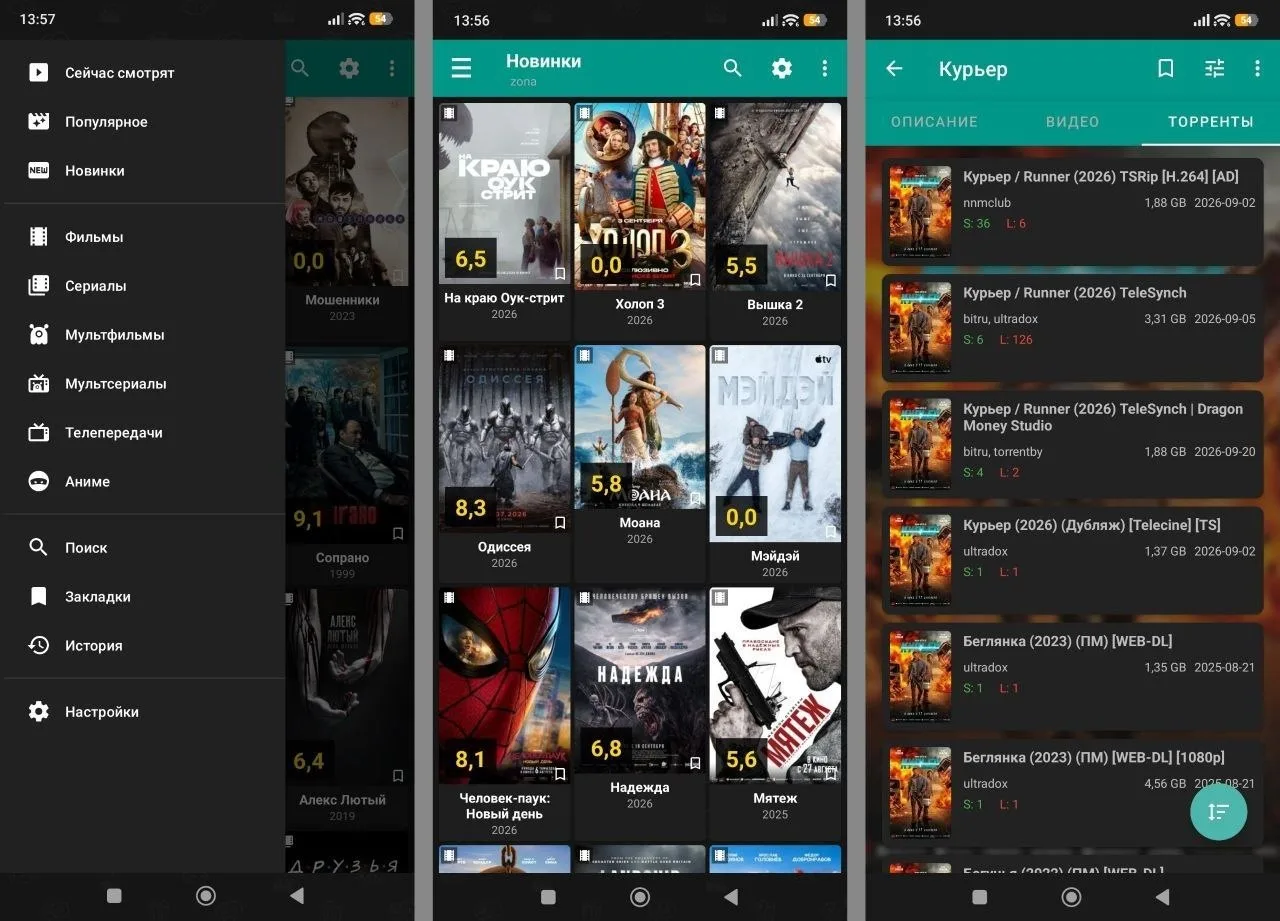Tap the История clock icon in drawer
Screen dimensions: 1280x921
38,645
